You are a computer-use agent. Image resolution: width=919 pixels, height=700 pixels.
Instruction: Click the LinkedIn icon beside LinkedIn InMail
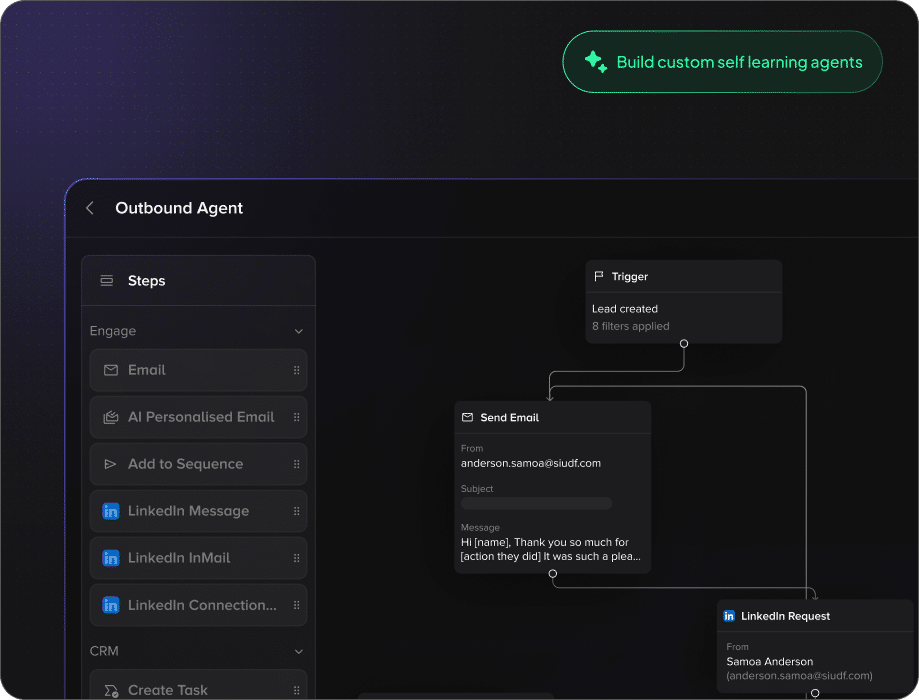pos(111,558)
